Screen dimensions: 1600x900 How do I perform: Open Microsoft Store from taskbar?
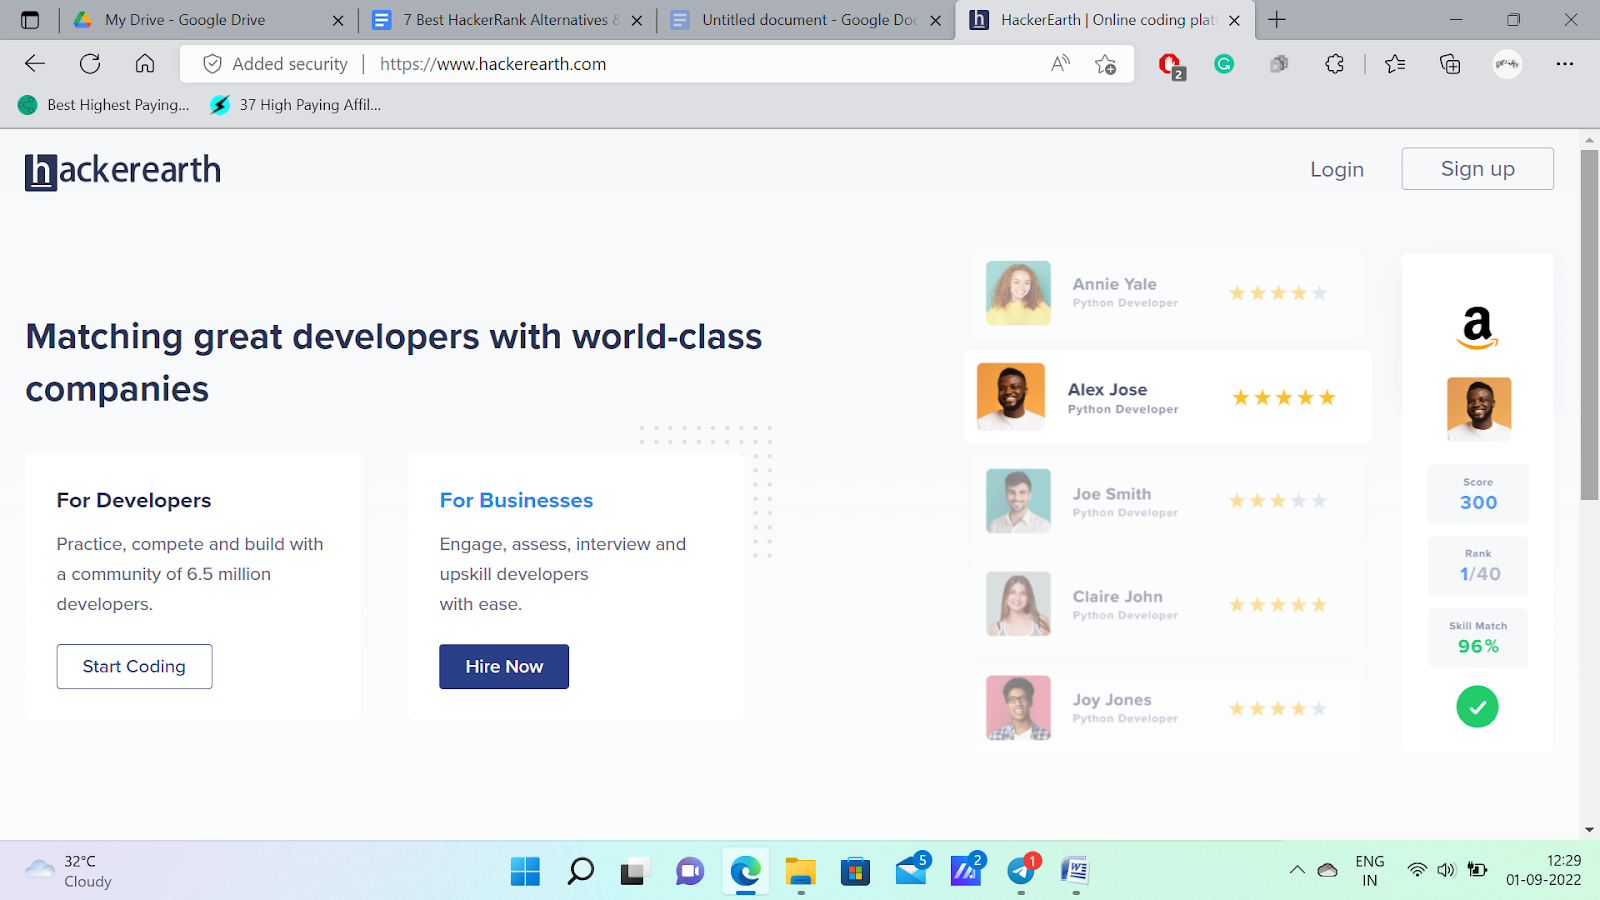[855, 871]
